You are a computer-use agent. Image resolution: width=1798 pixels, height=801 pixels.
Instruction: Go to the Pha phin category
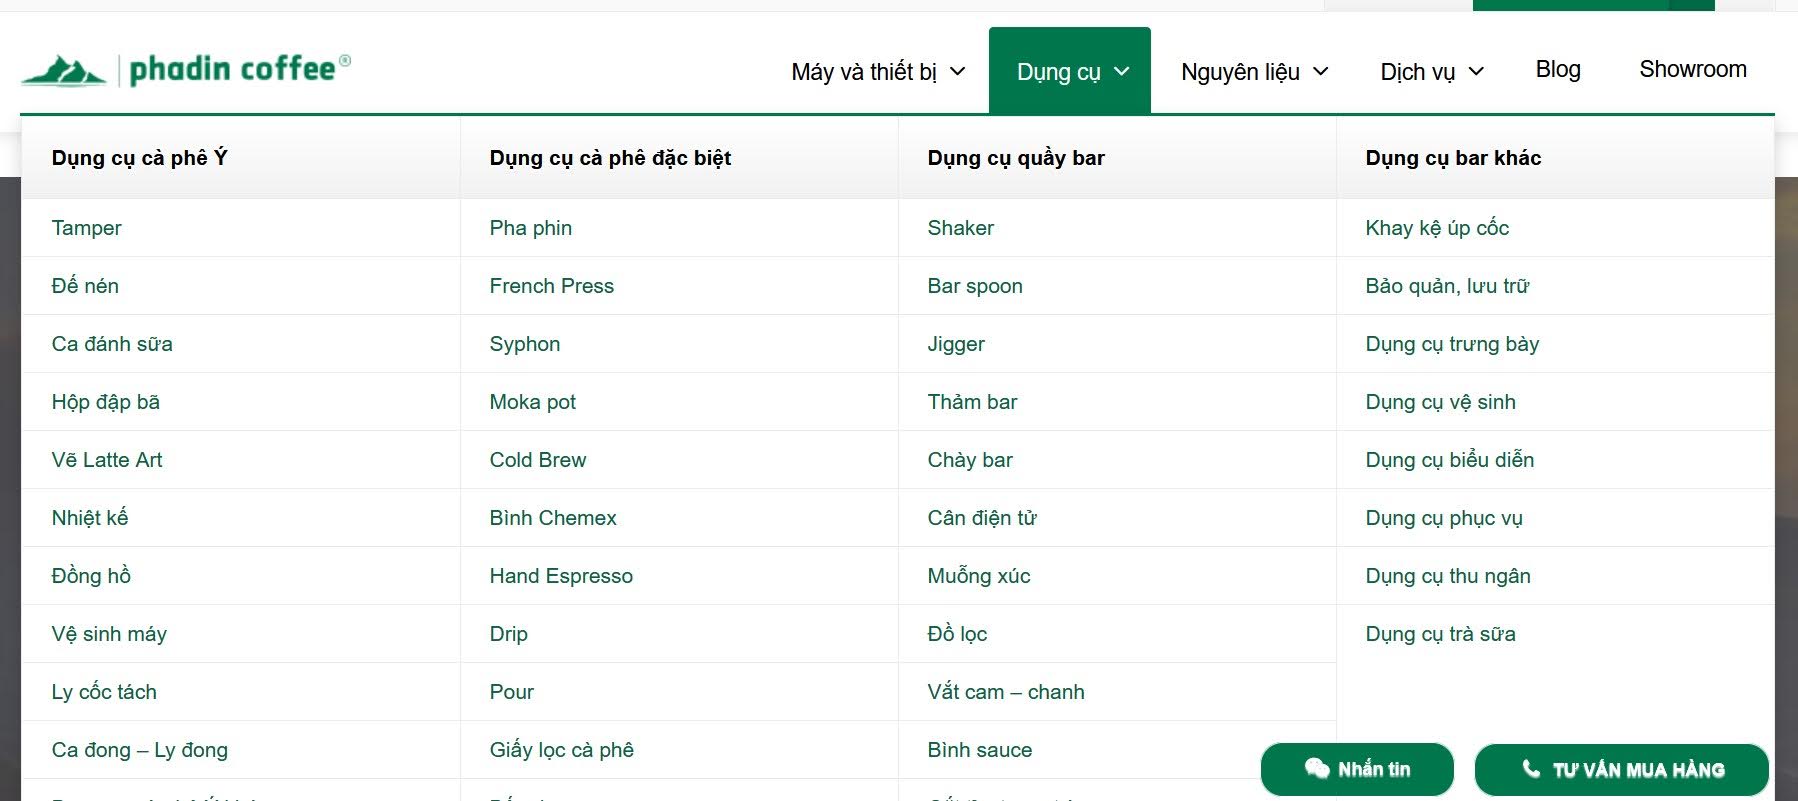click(x=531, y=228)
